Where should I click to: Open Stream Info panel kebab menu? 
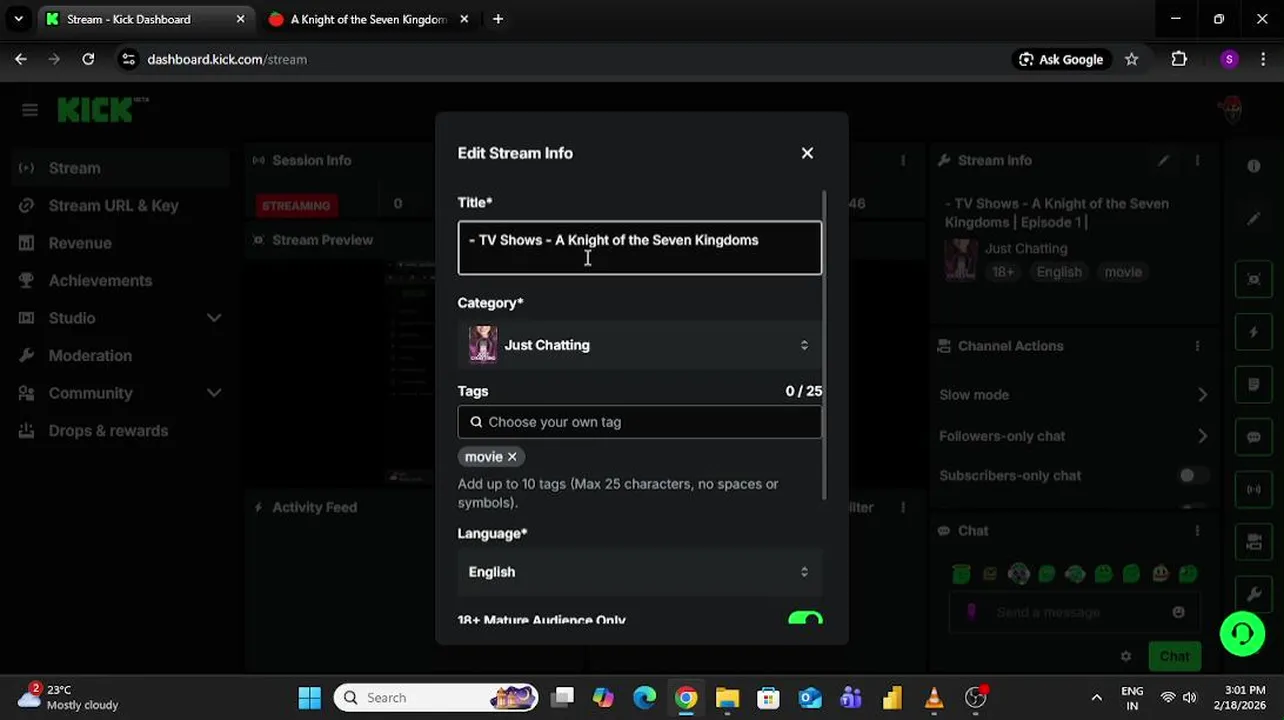coord(1197,160)
